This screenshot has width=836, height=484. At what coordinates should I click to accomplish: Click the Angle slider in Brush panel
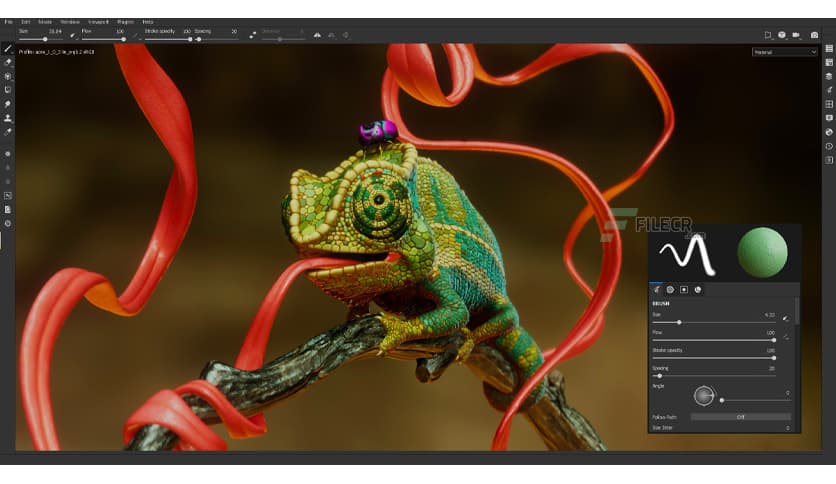coord(755,400)
